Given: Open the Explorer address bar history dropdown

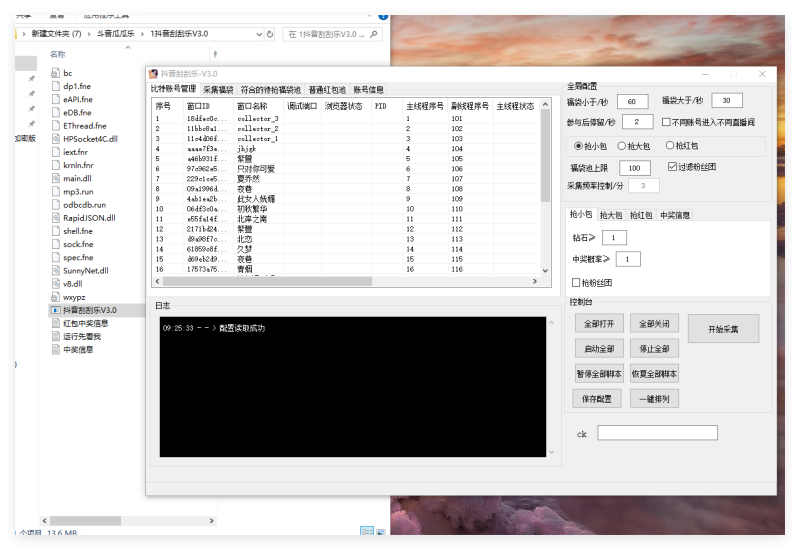Looking at the screenshot, I should (x=259, y=34).
